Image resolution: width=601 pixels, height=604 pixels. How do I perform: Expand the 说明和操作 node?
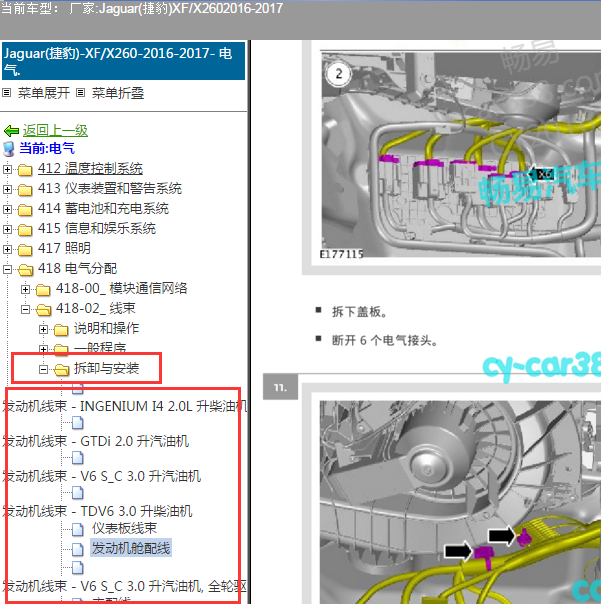coord(43,329)
